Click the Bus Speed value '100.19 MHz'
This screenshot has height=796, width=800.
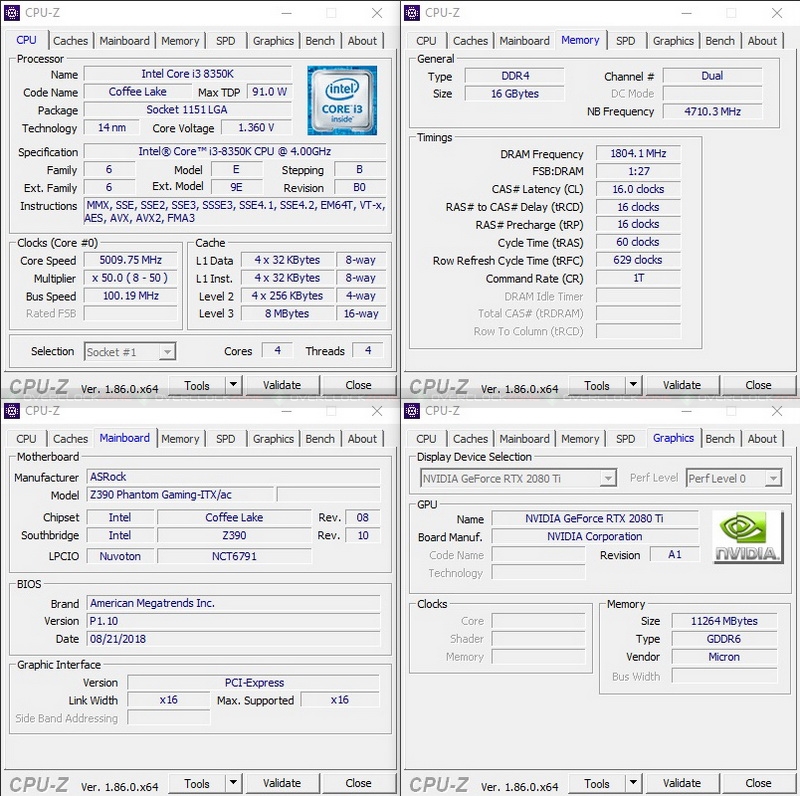point(131,296)
